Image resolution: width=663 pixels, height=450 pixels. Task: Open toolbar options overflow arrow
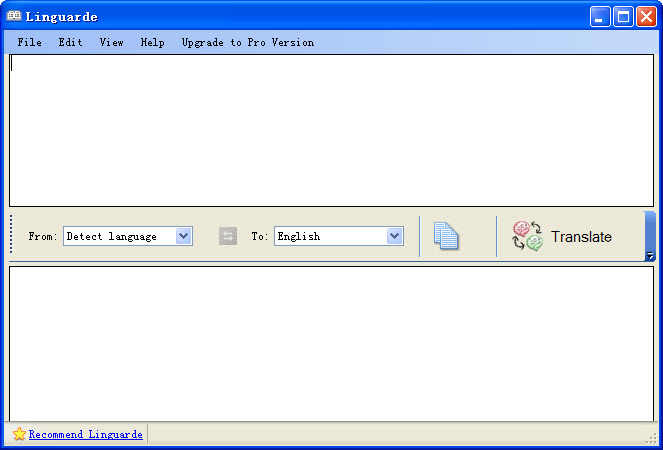(650, 255)
